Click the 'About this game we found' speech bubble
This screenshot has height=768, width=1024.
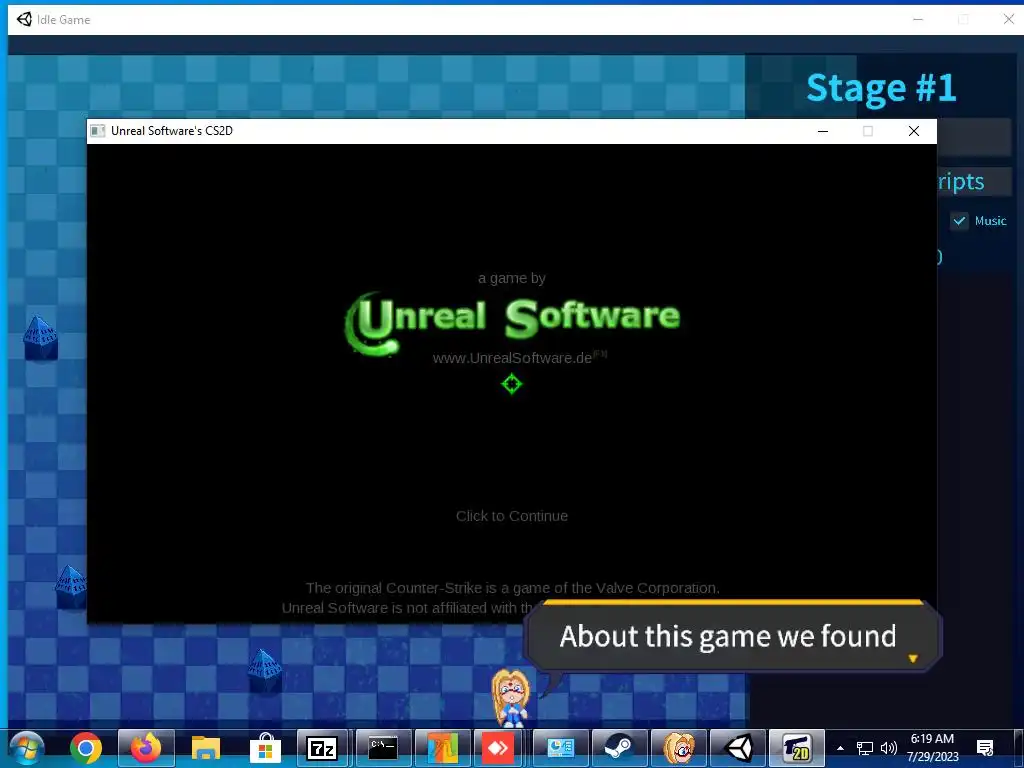click(733, 637)
